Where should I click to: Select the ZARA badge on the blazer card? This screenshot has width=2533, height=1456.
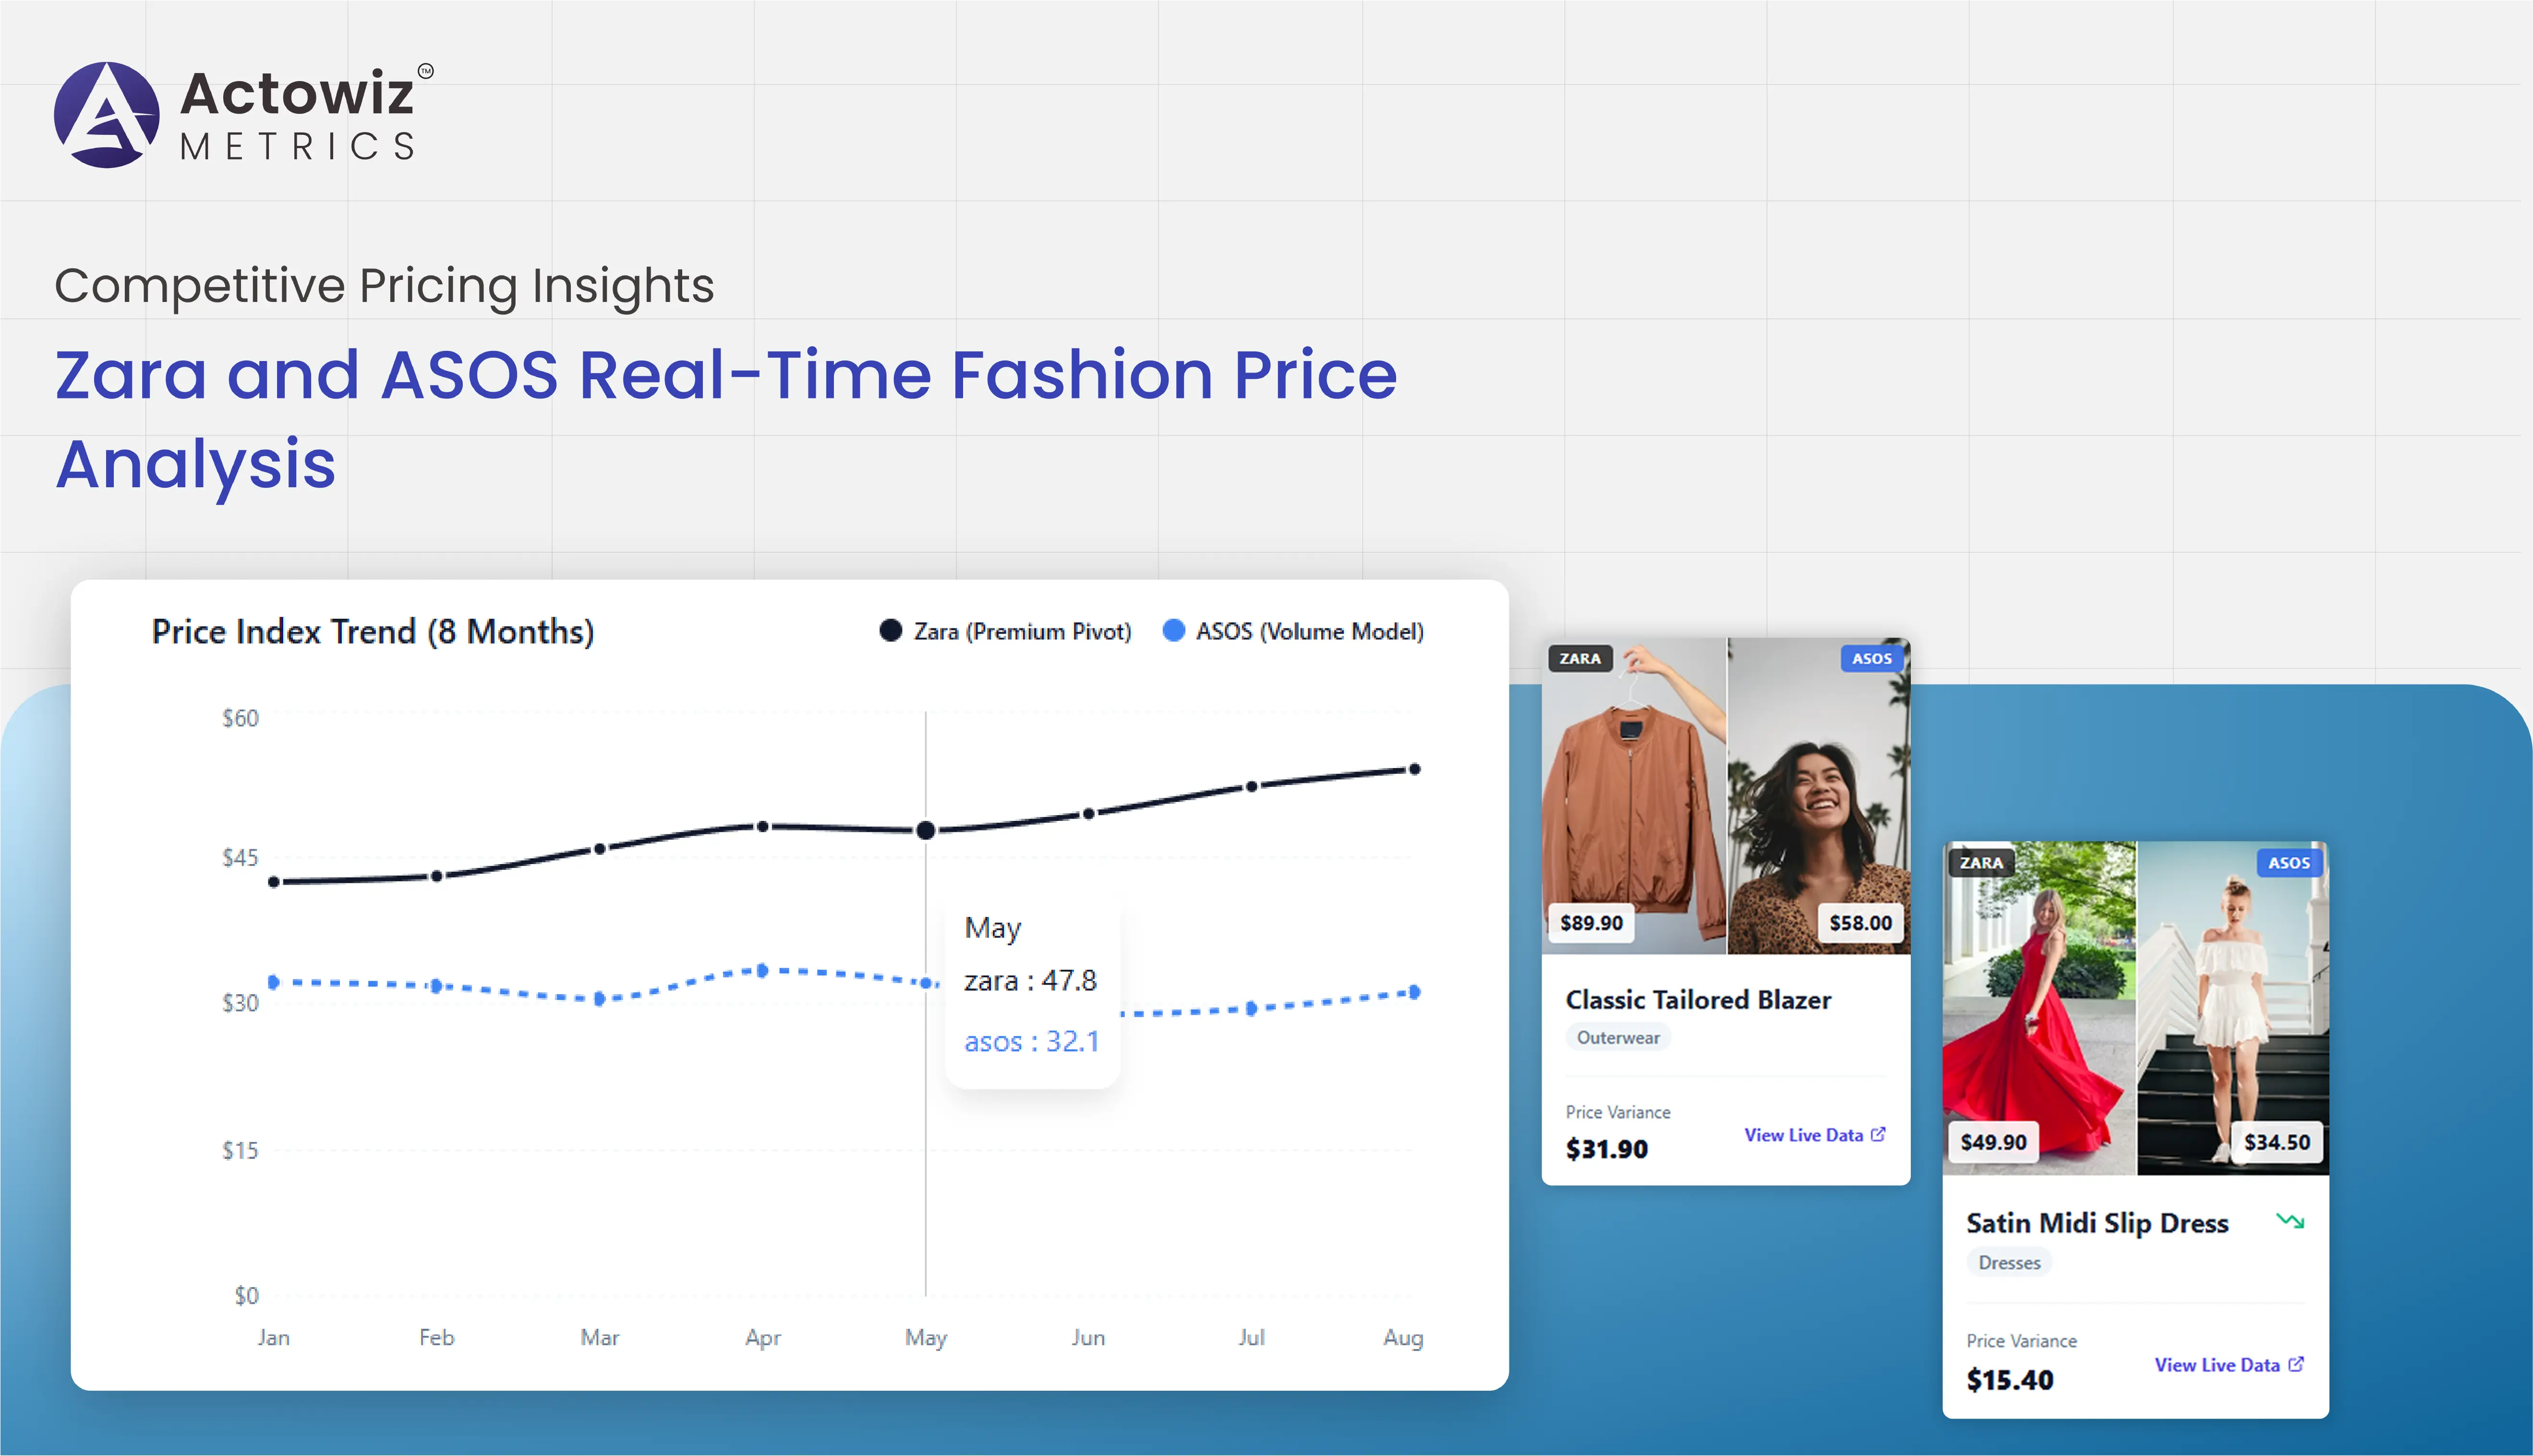(1580, 659)
